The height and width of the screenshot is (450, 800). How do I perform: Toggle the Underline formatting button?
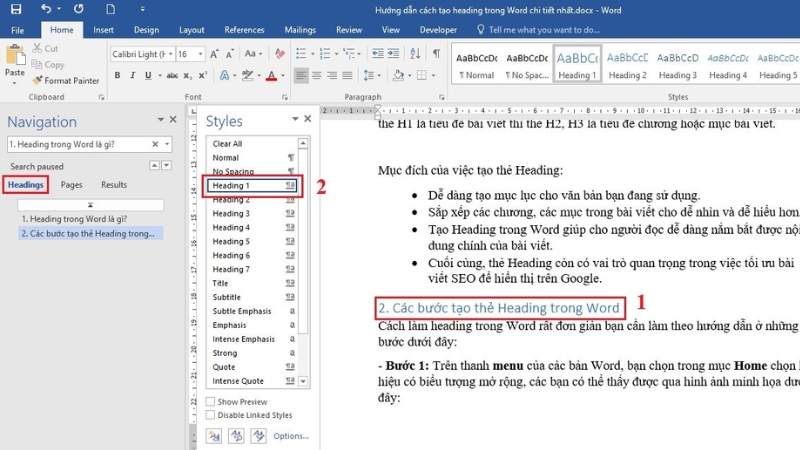pyautogui.click(x=148, y=76)
